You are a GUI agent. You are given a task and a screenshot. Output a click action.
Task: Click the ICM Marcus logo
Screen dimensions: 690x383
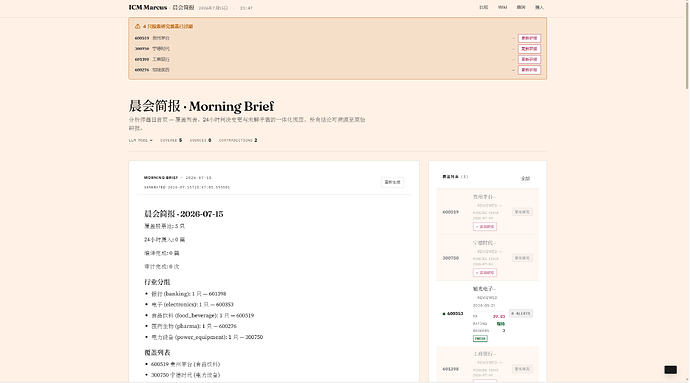(148, 7)
